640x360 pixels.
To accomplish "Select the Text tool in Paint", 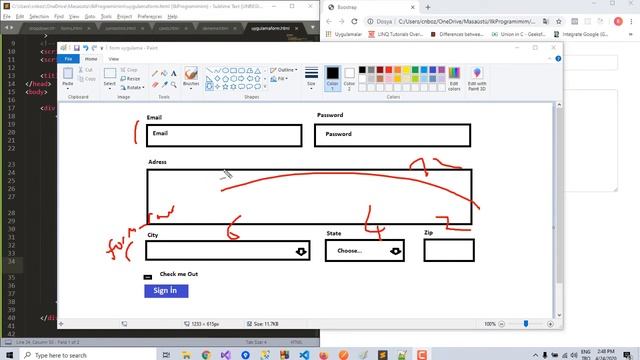I will (173, 73).
